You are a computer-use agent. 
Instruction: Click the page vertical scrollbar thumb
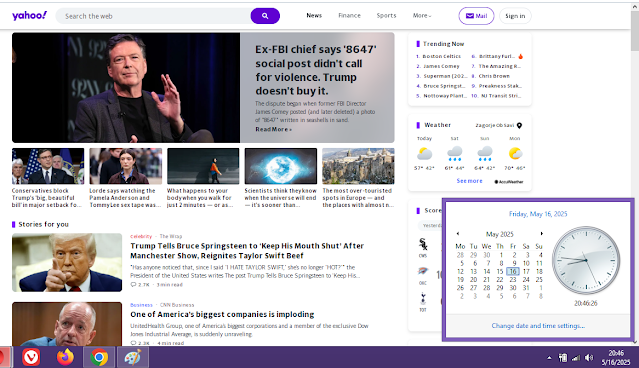coord(635,32)
